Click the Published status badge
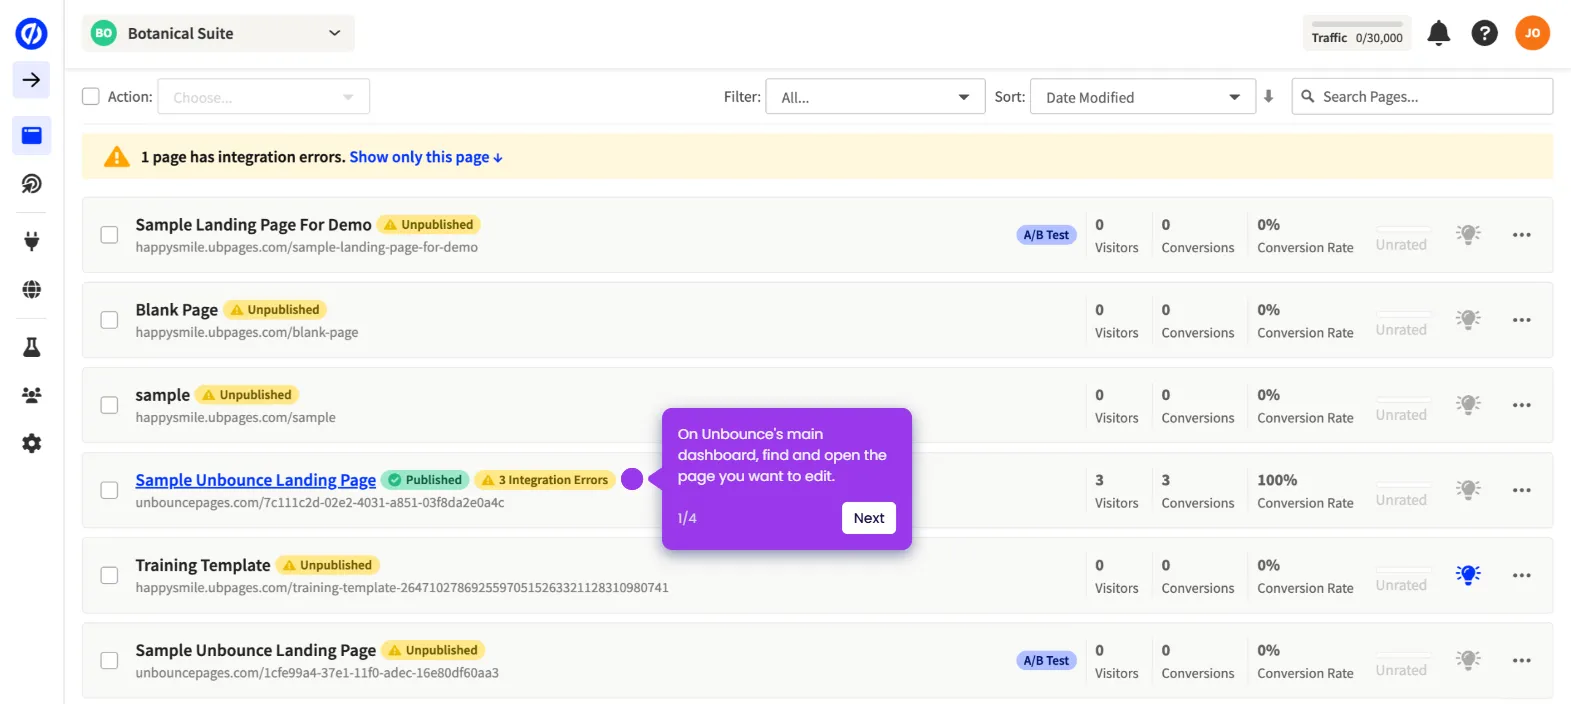 coord(425,480)
